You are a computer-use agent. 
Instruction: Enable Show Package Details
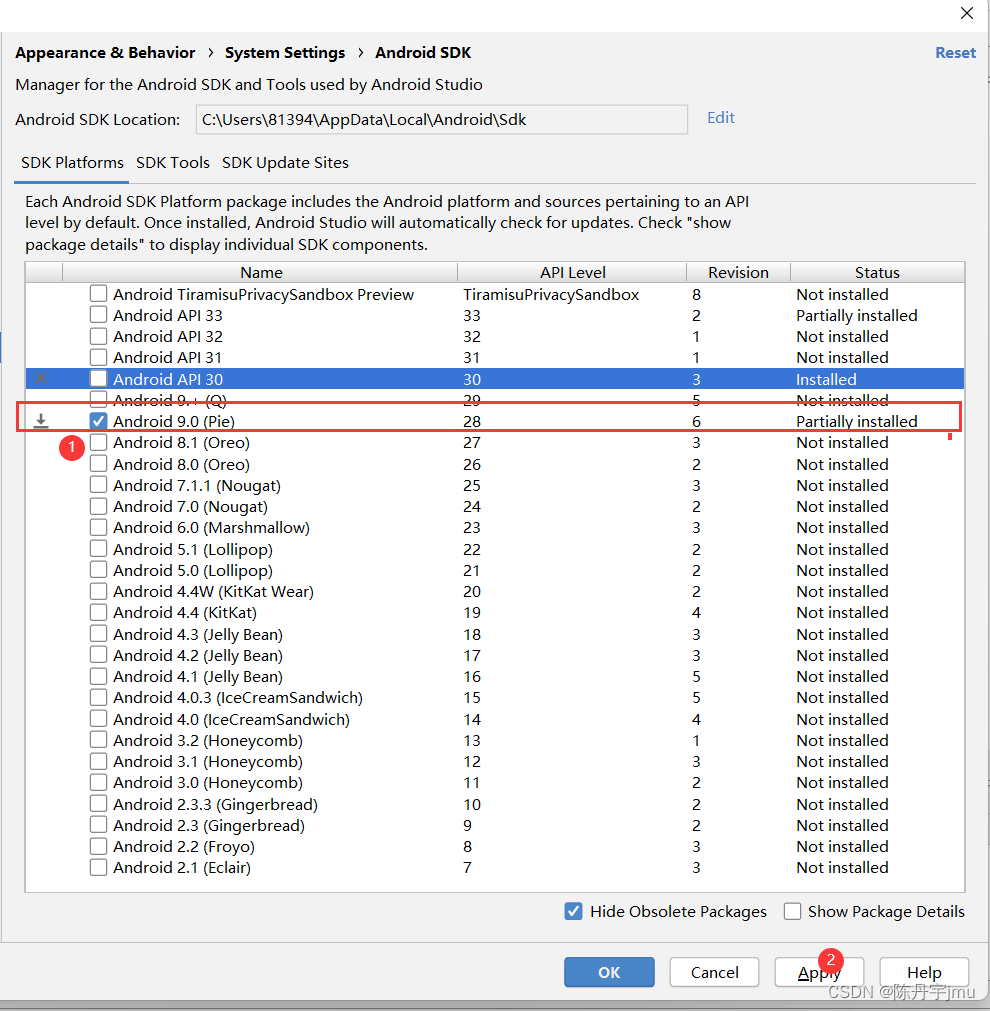[792, 911]
